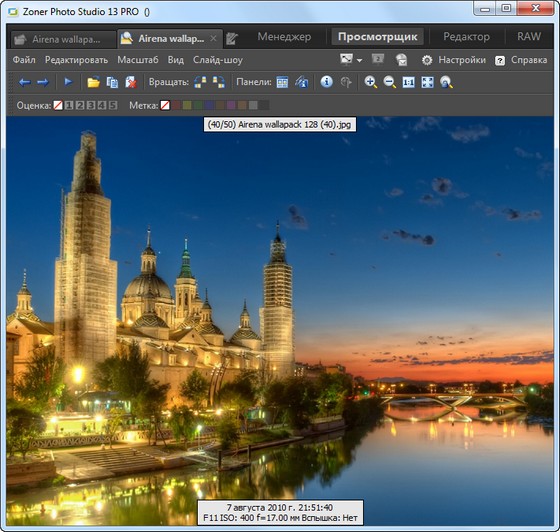The image size is (560, 532).
Task: Open Настройки settings
Action: tap(462, 60)
